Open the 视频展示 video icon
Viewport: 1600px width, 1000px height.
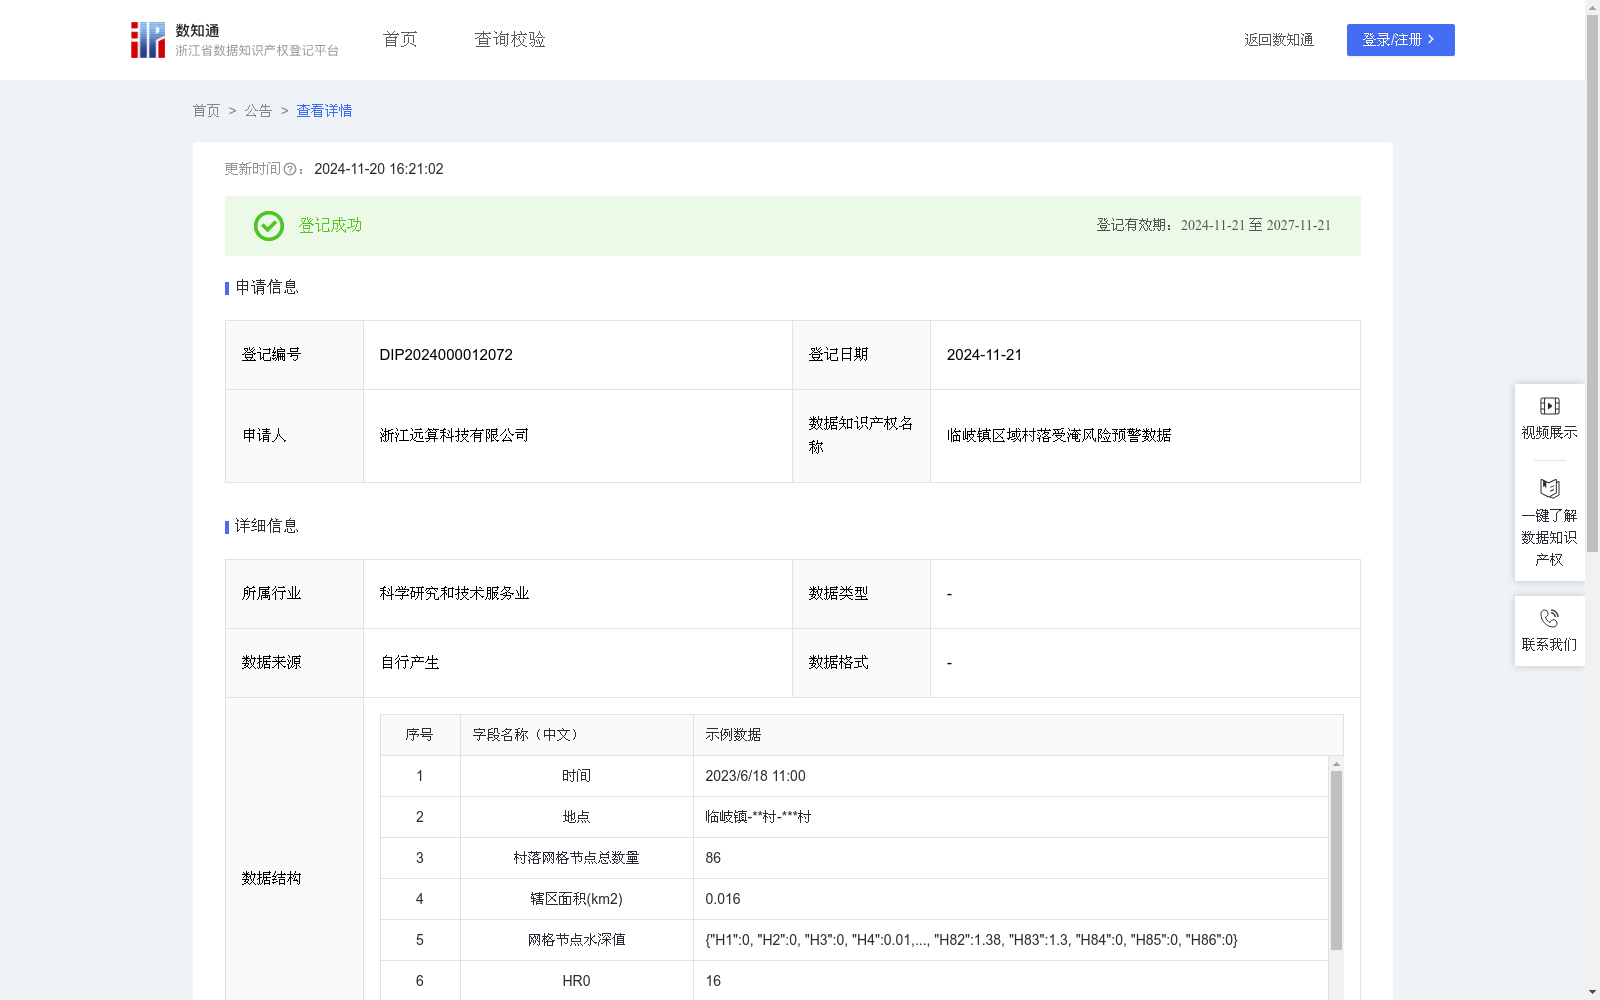[x=1549, y=406]
